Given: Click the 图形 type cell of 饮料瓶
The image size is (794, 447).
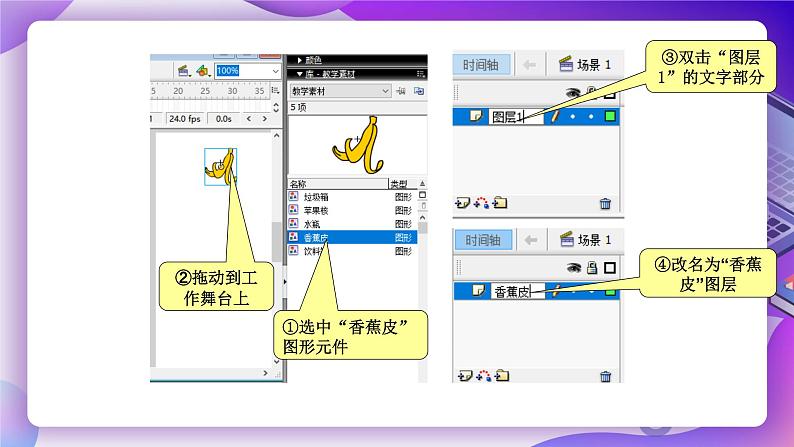Looking at the screenshot, I should [403, 252].
